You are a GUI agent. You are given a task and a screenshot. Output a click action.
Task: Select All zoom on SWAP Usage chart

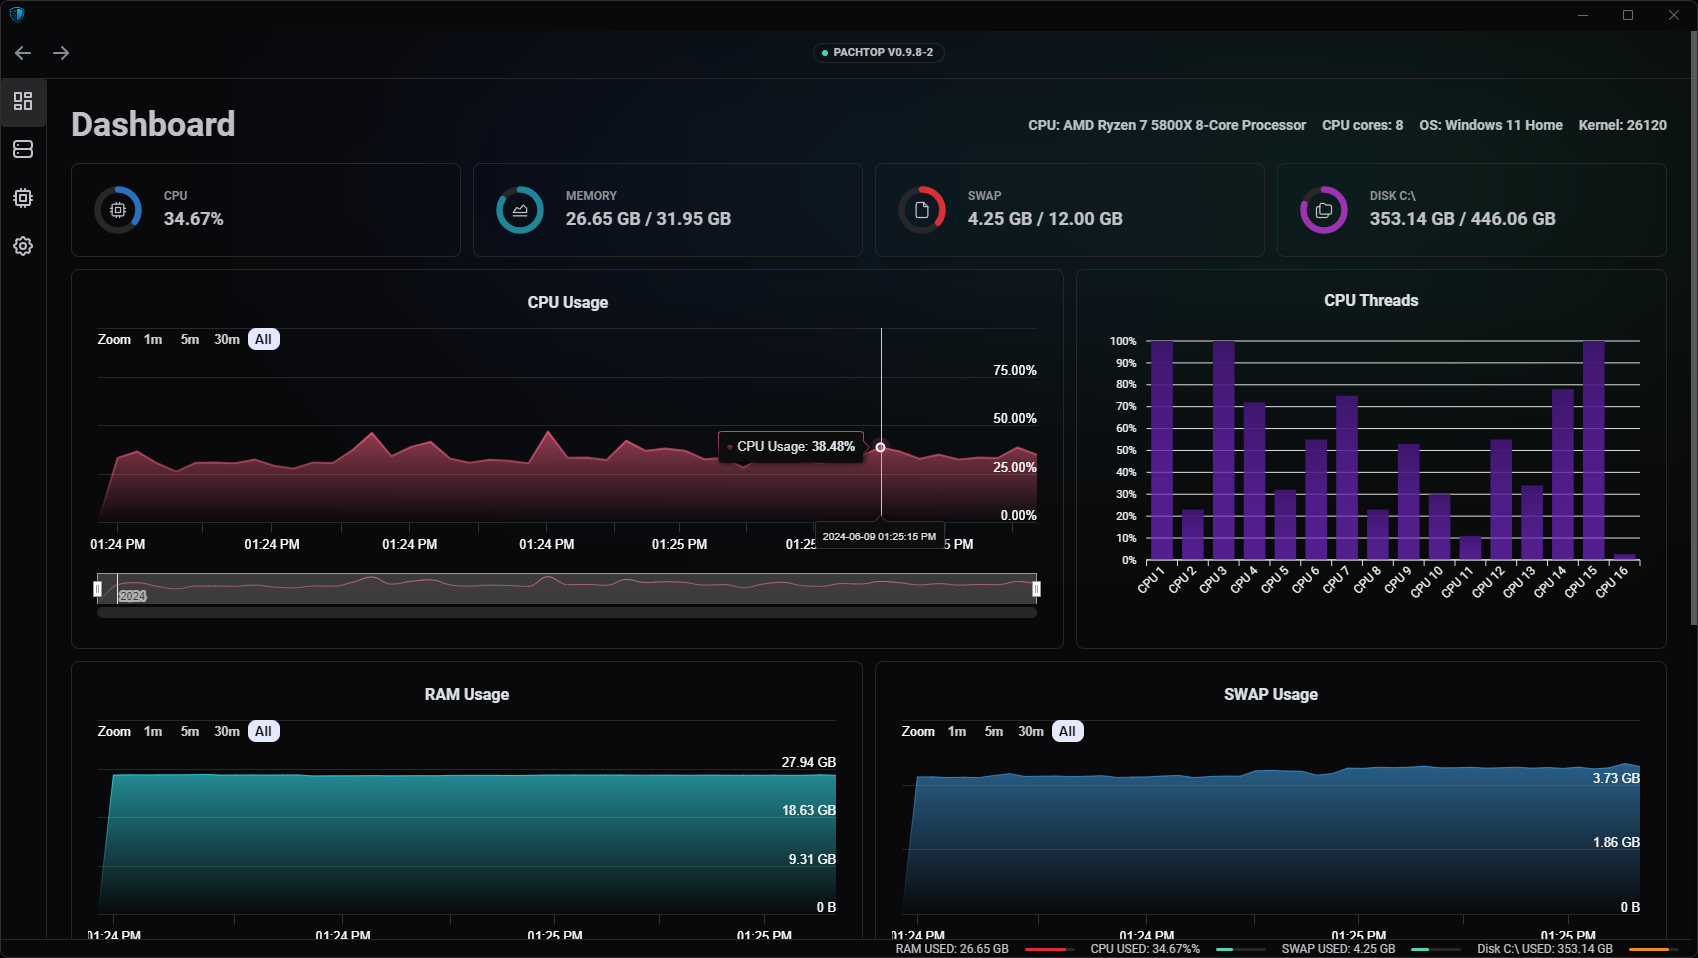[x=1067, y=732]
